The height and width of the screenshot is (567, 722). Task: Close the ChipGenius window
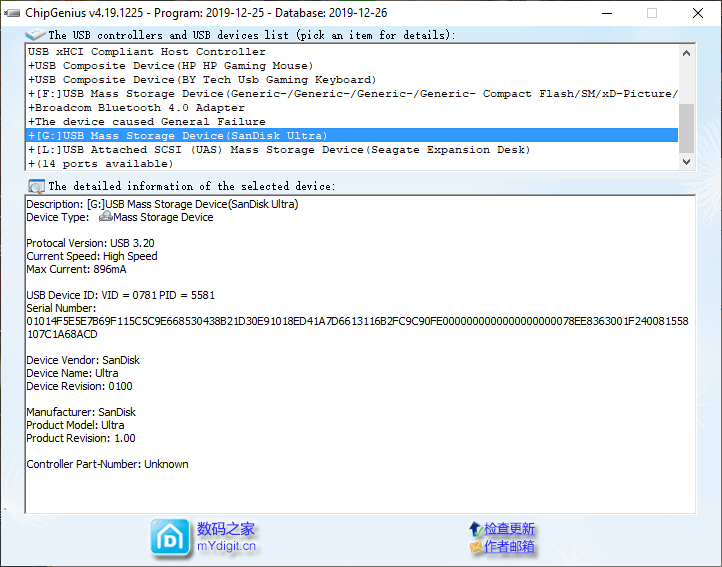[698, 13]
